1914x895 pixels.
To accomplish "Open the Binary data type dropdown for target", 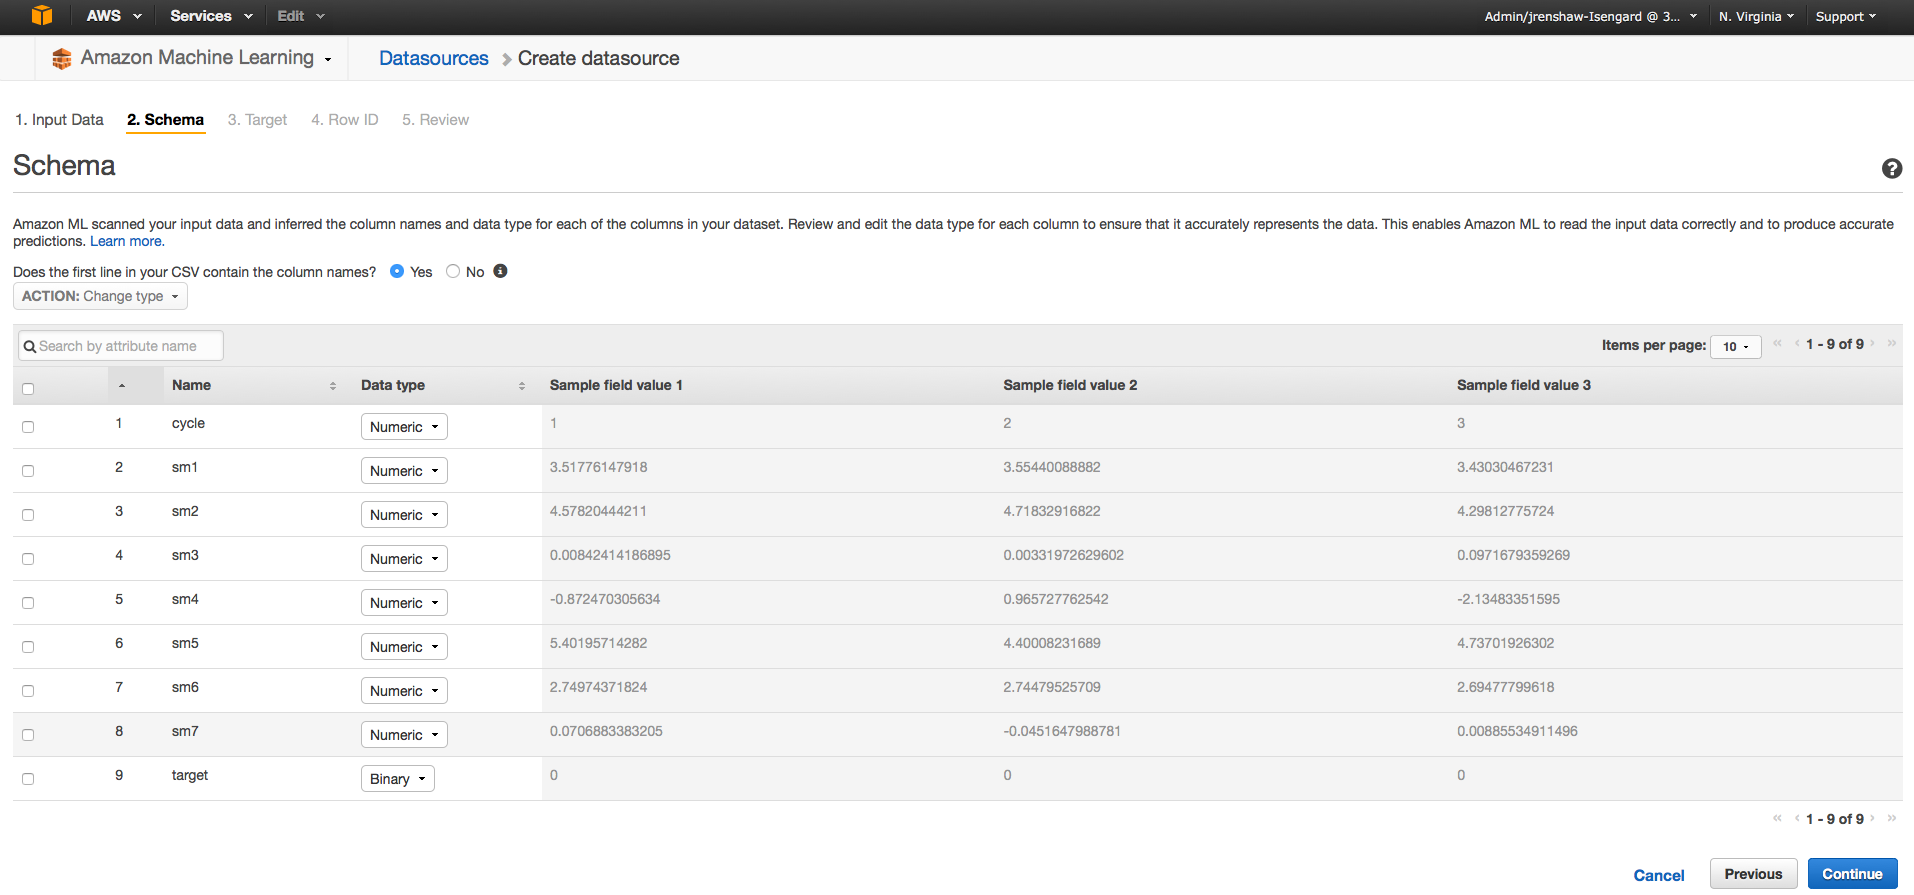I will coord(397,779).
